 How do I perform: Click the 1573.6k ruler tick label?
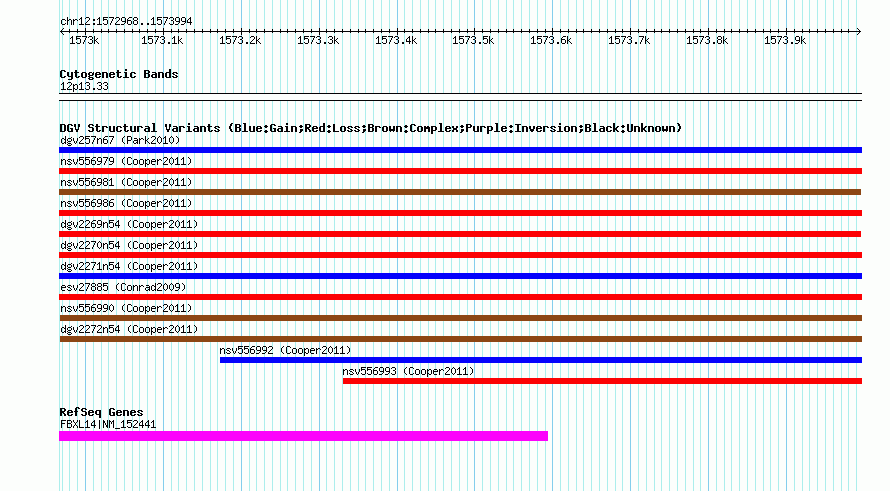tap(551, 40)
